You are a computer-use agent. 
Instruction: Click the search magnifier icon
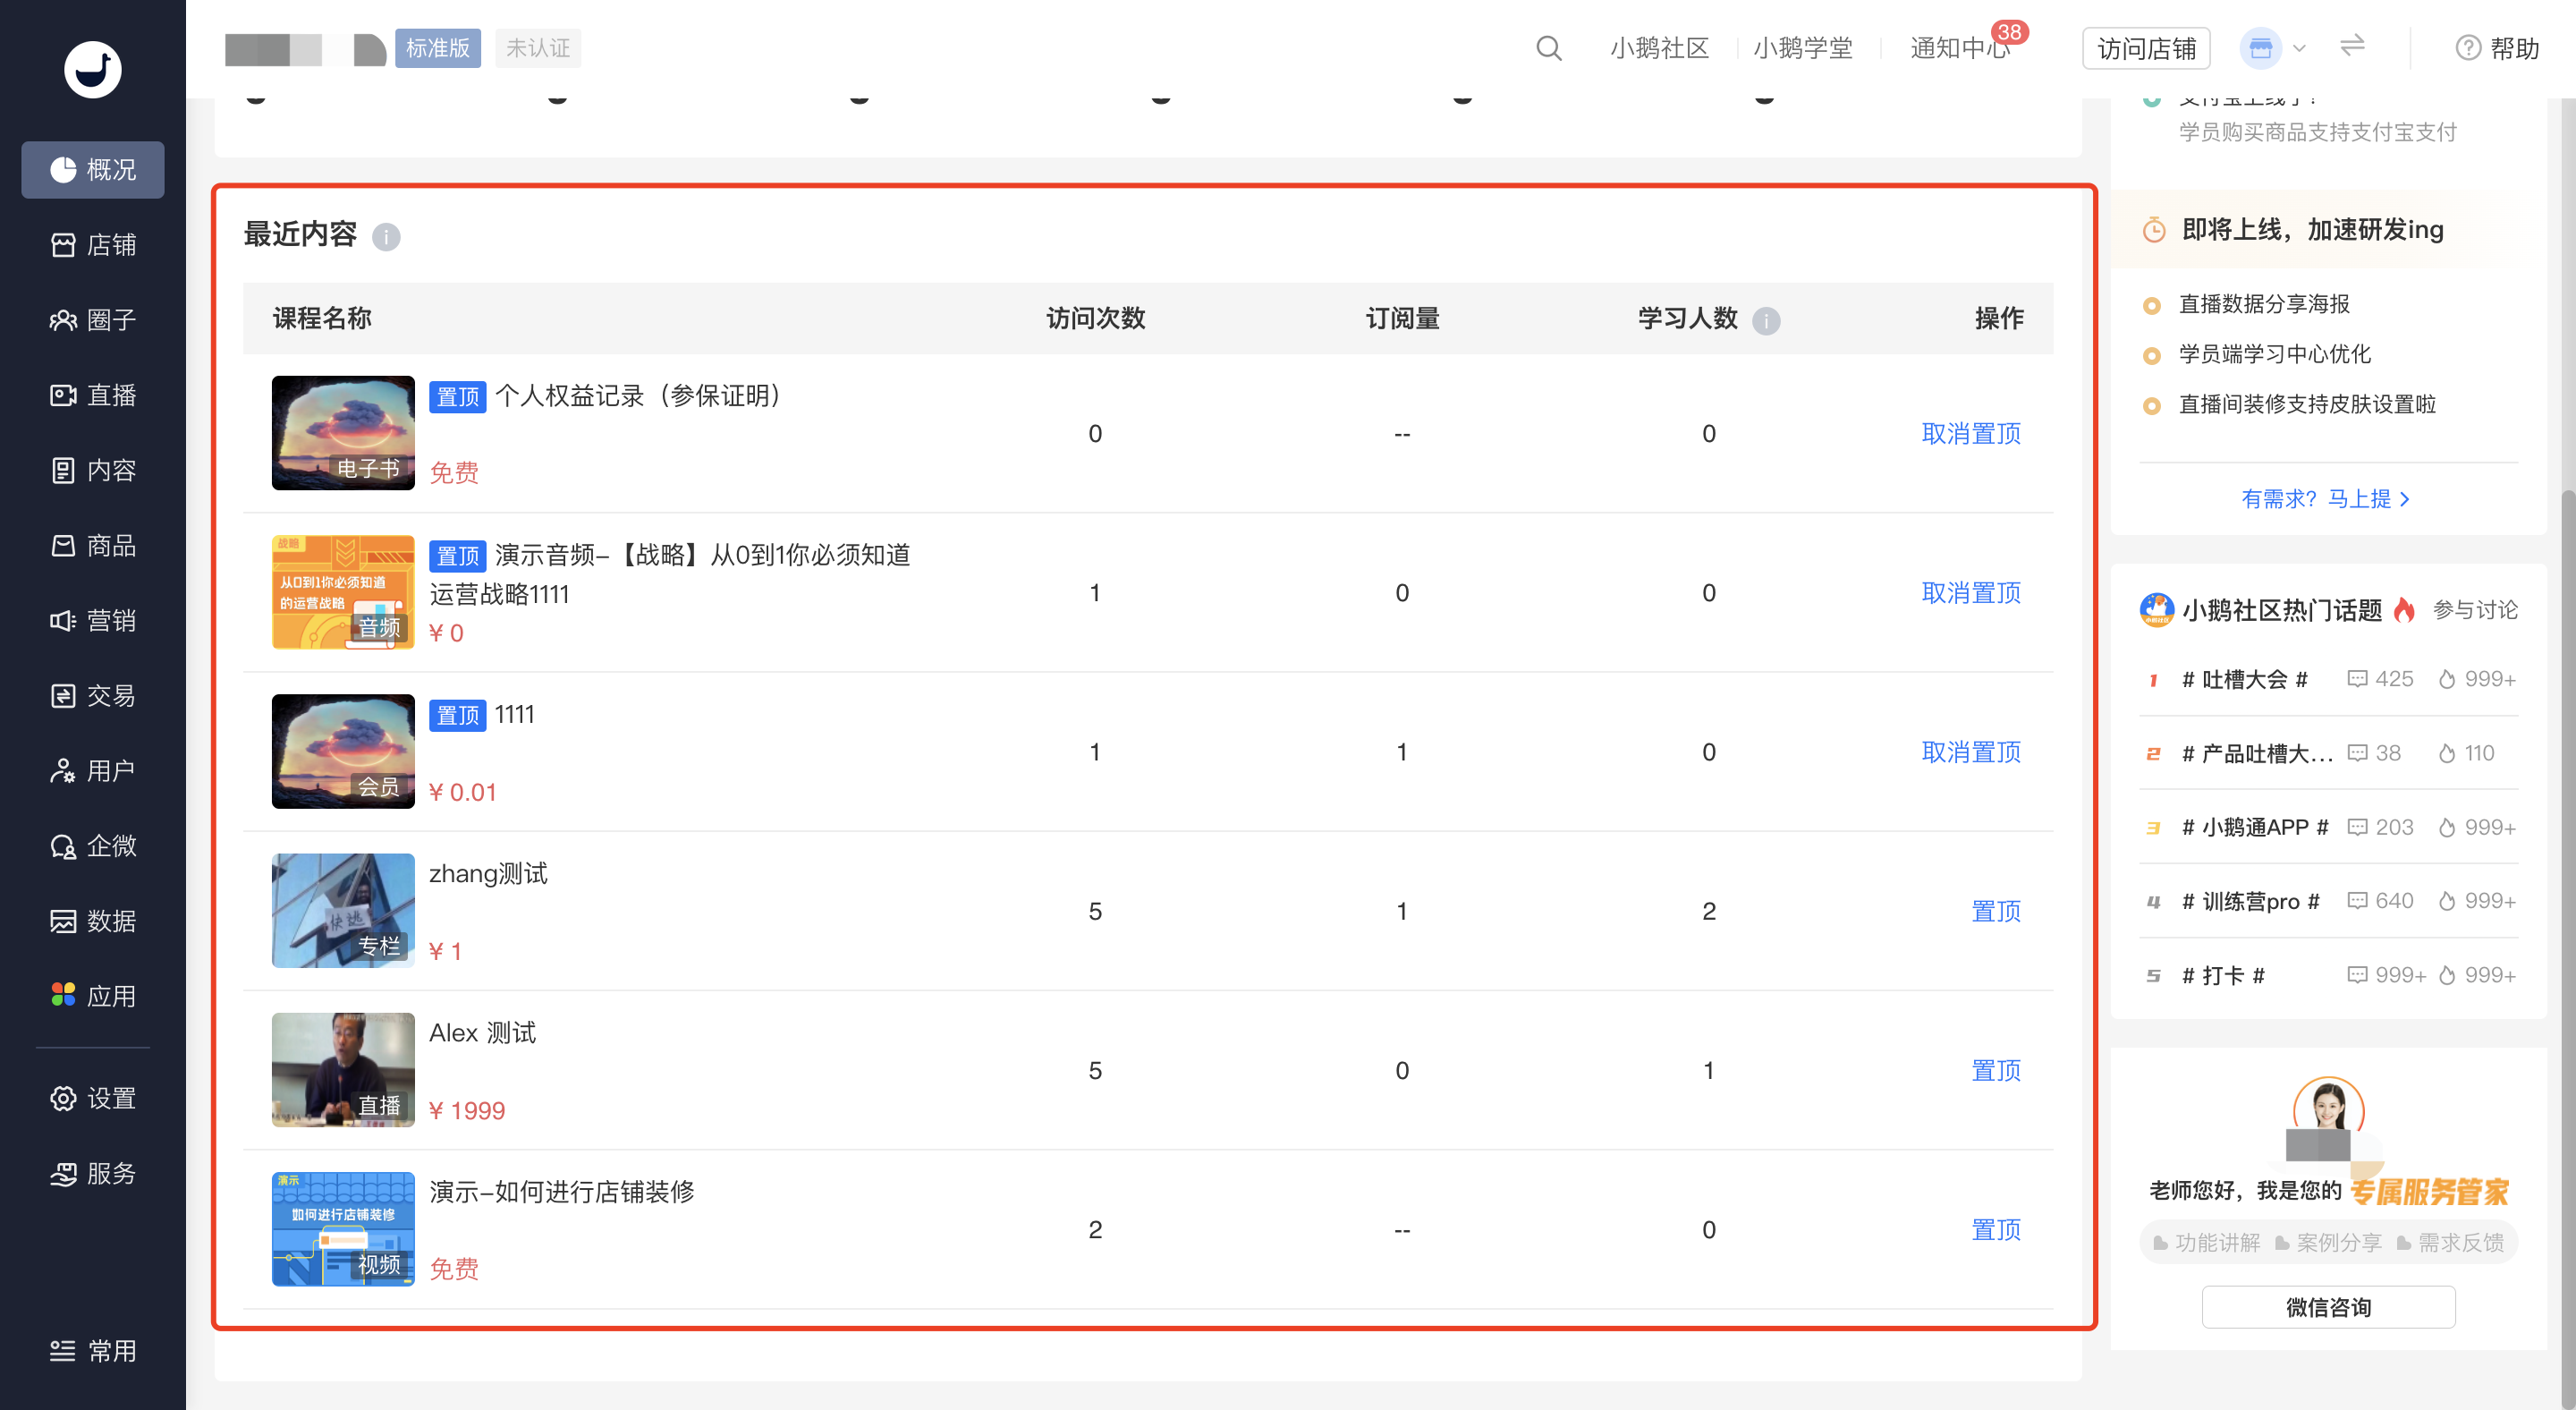click(x=1548, y=48)
